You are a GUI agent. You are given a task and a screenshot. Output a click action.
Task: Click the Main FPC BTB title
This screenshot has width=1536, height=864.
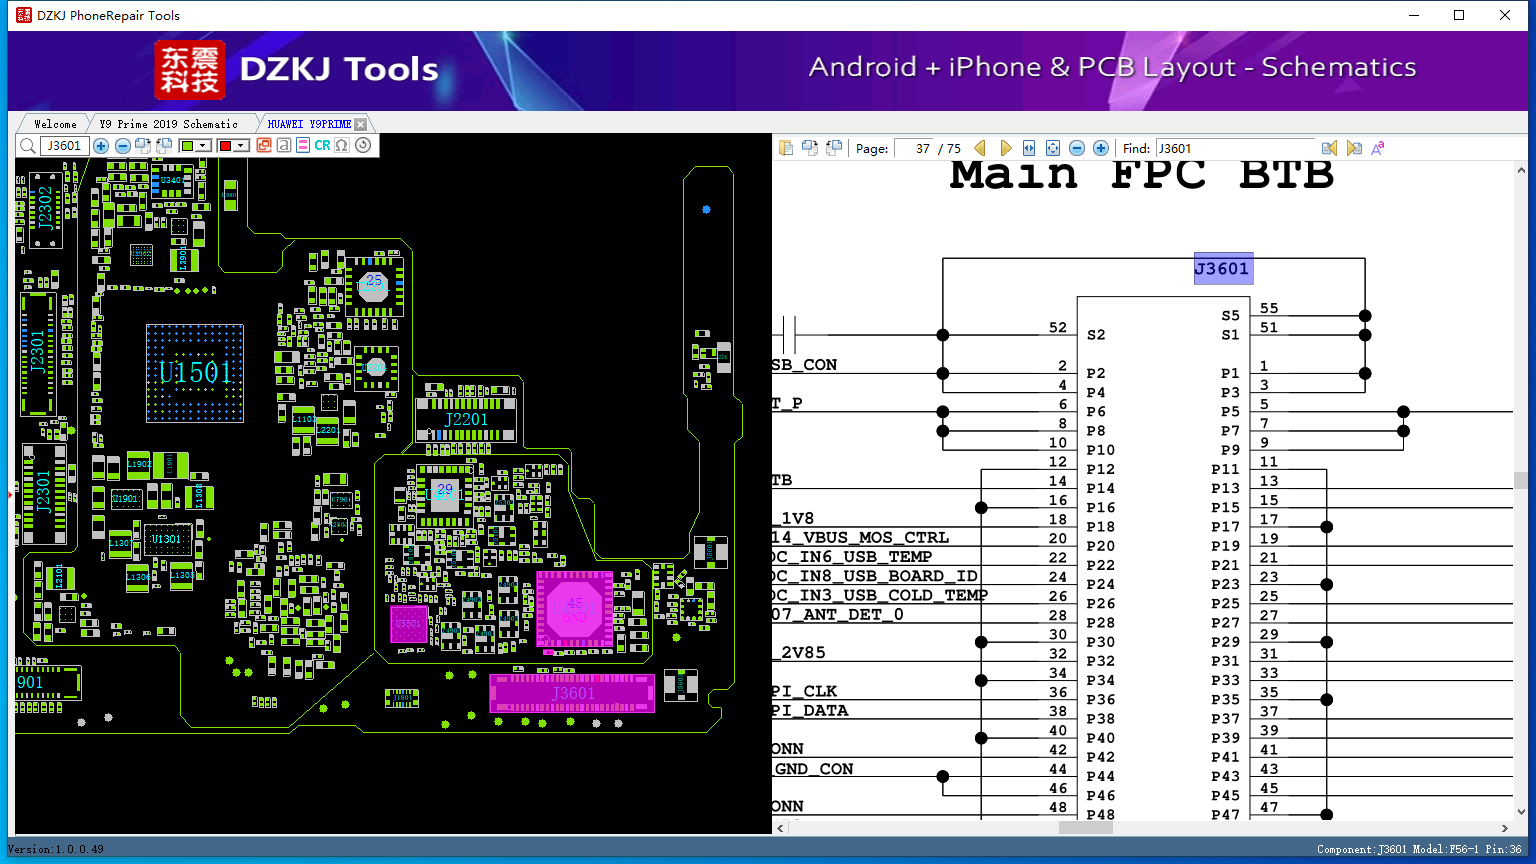coord(1142,175)
